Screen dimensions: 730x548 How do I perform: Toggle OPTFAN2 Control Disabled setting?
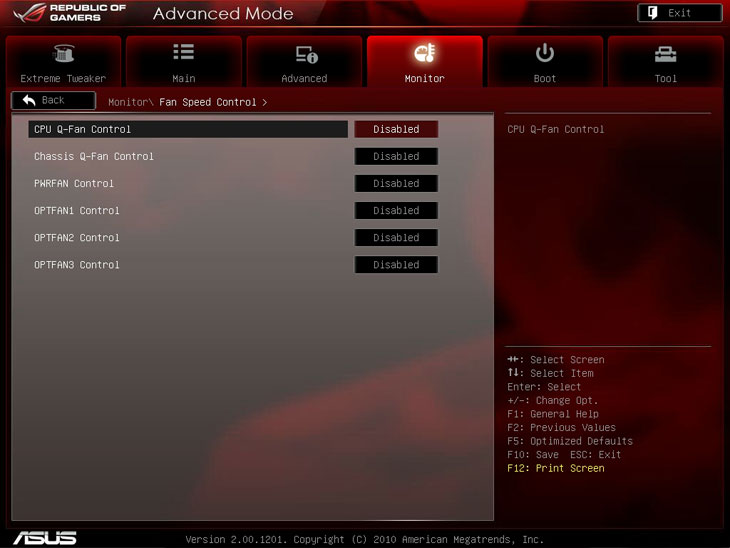396,237
